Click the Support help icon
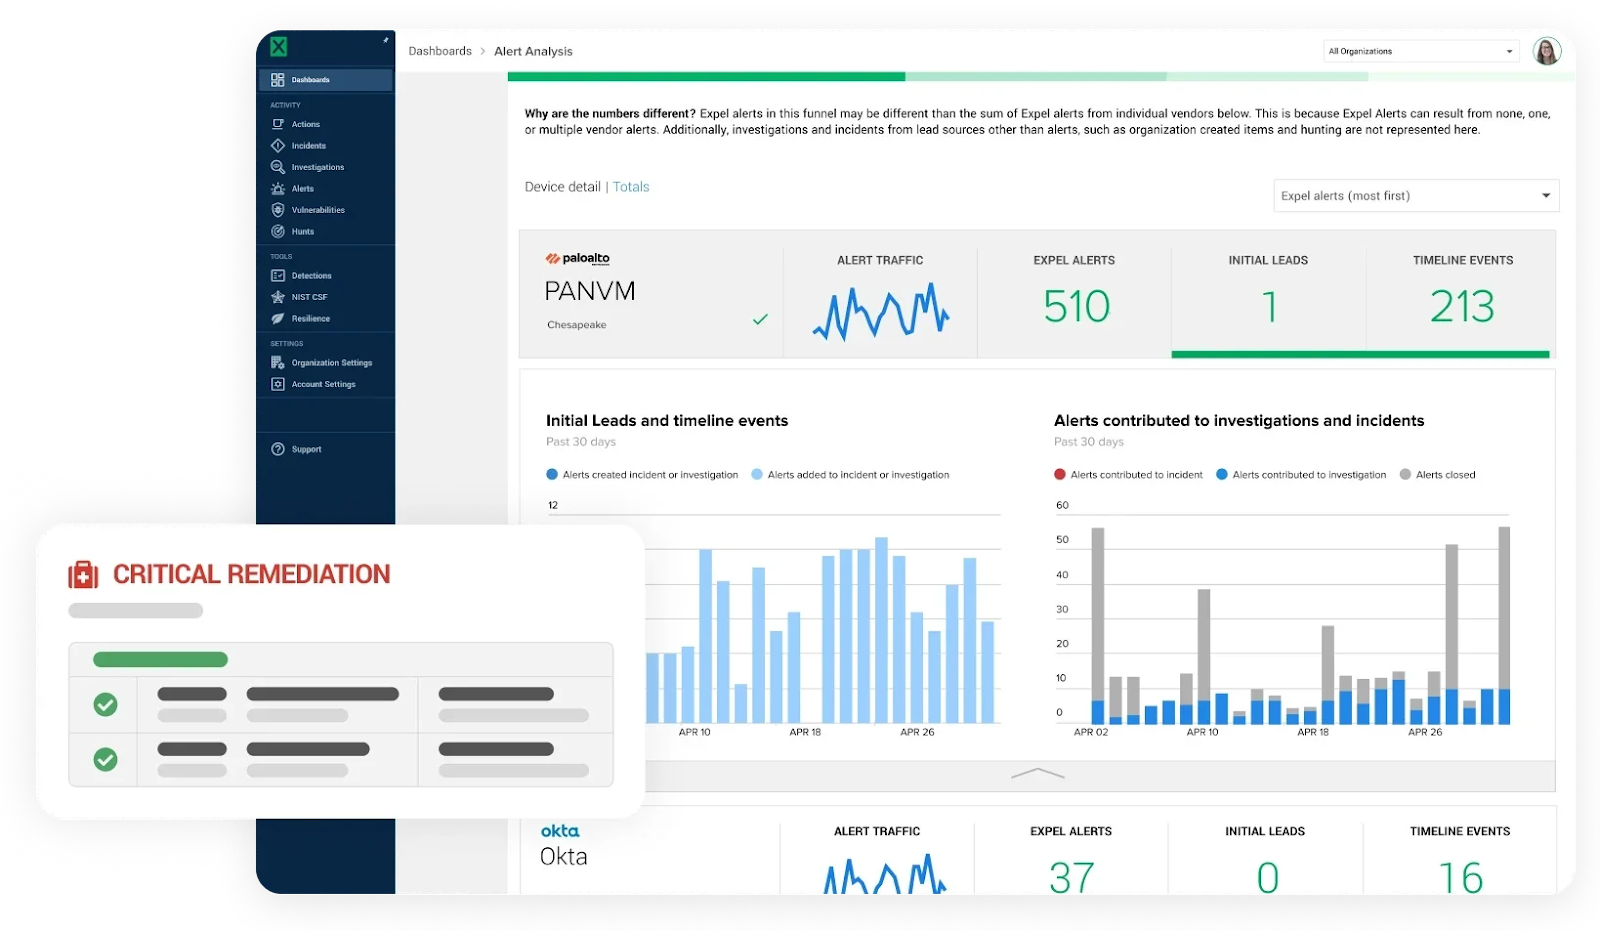The width and height of the screenshot is (1600, 931). click(x=278, y=449)
